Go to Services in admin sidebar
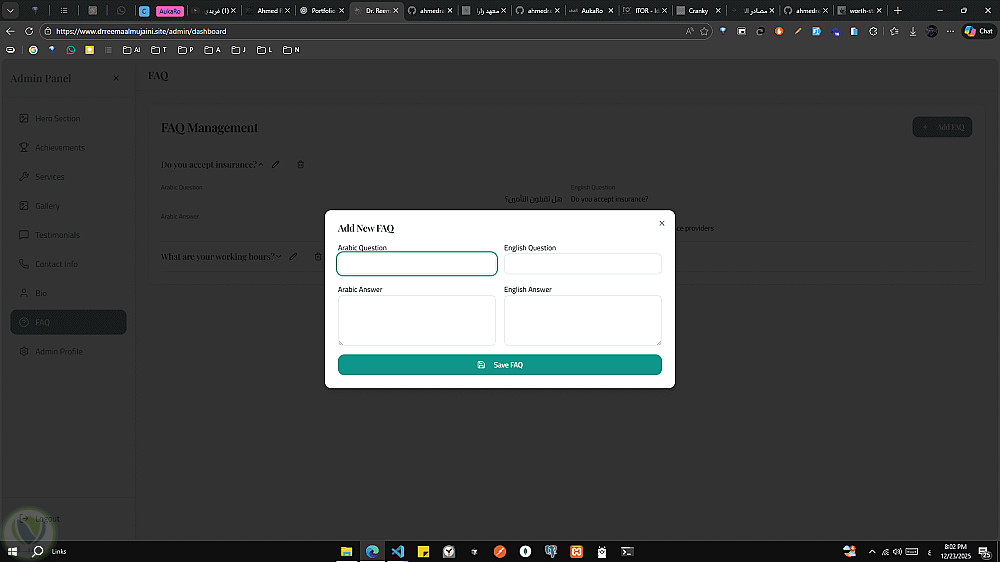This screenshot has height=562, width=1000. pos(68,177)
